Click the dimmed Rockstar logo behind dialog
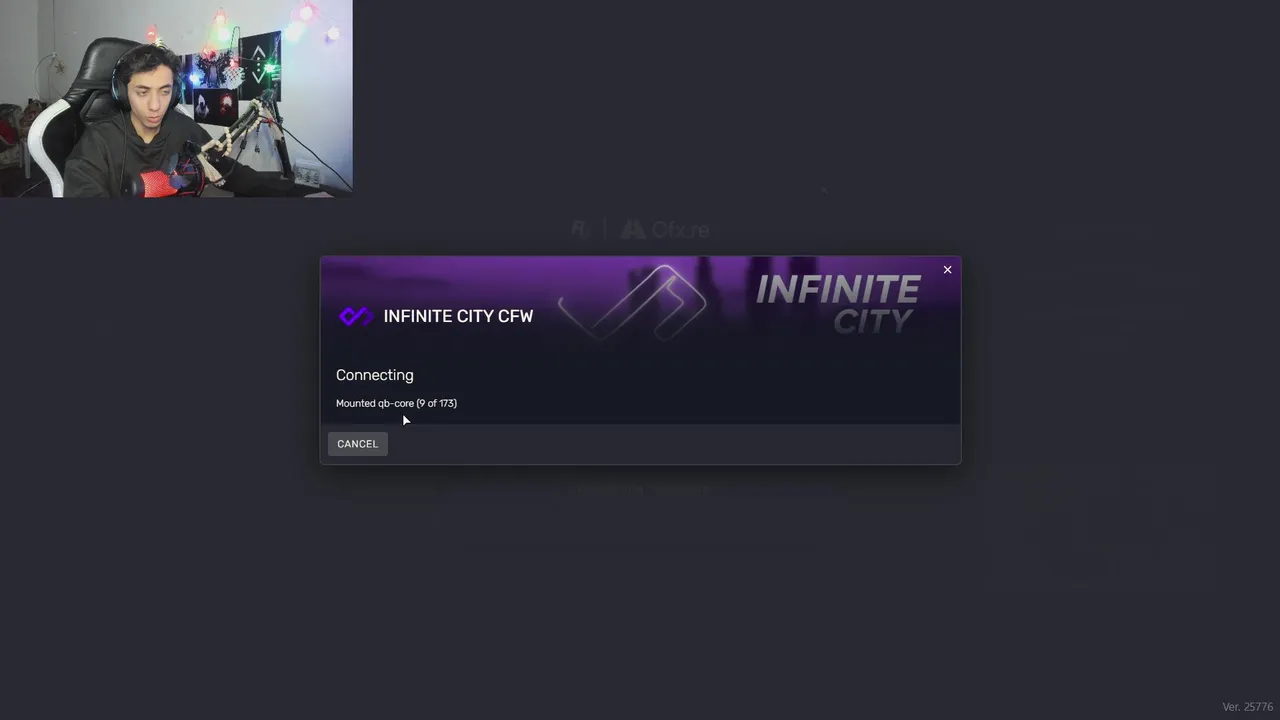The image size is (1280, 720). point(581,230)
